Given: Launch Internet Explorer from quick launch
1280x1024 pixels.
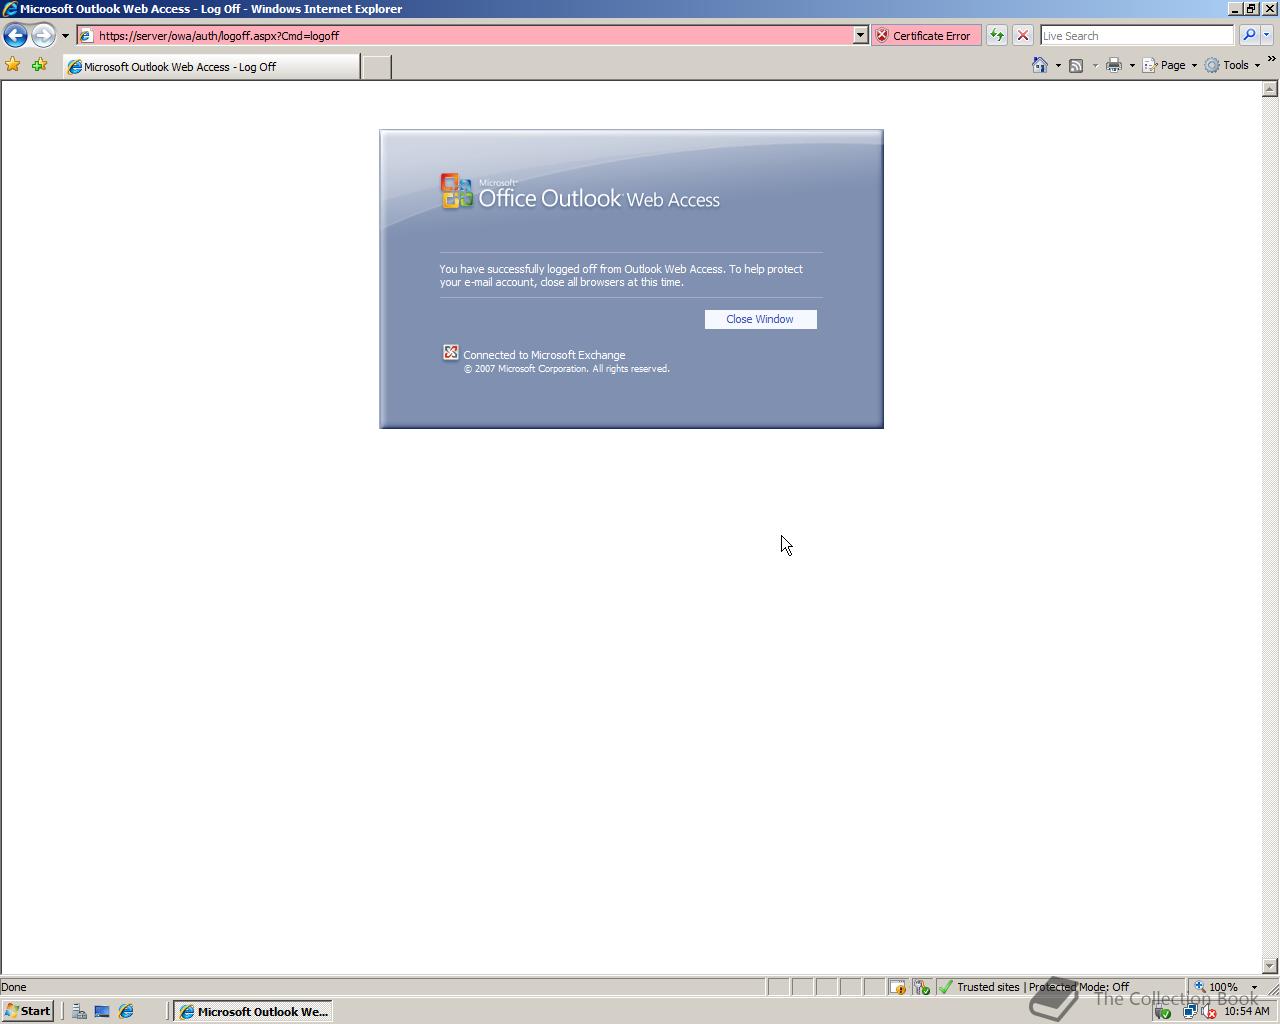Looking at the screenshot, I should click(126, 1011).
